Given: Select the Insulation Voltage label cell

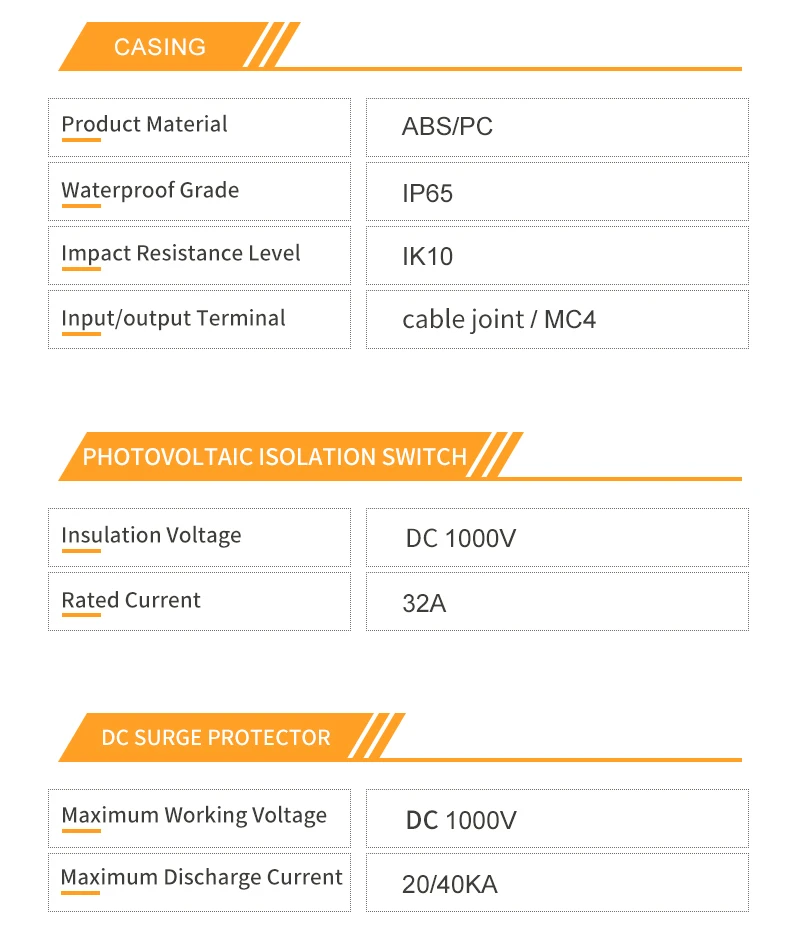Looking at the screenshot, I should point(200,537).
